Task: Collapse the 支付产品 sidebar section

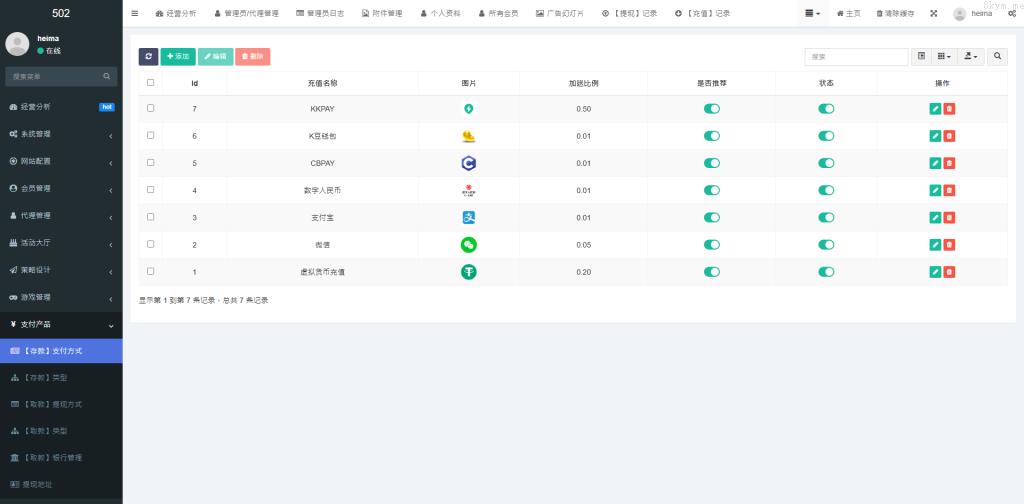Action: tap(61, 324)
